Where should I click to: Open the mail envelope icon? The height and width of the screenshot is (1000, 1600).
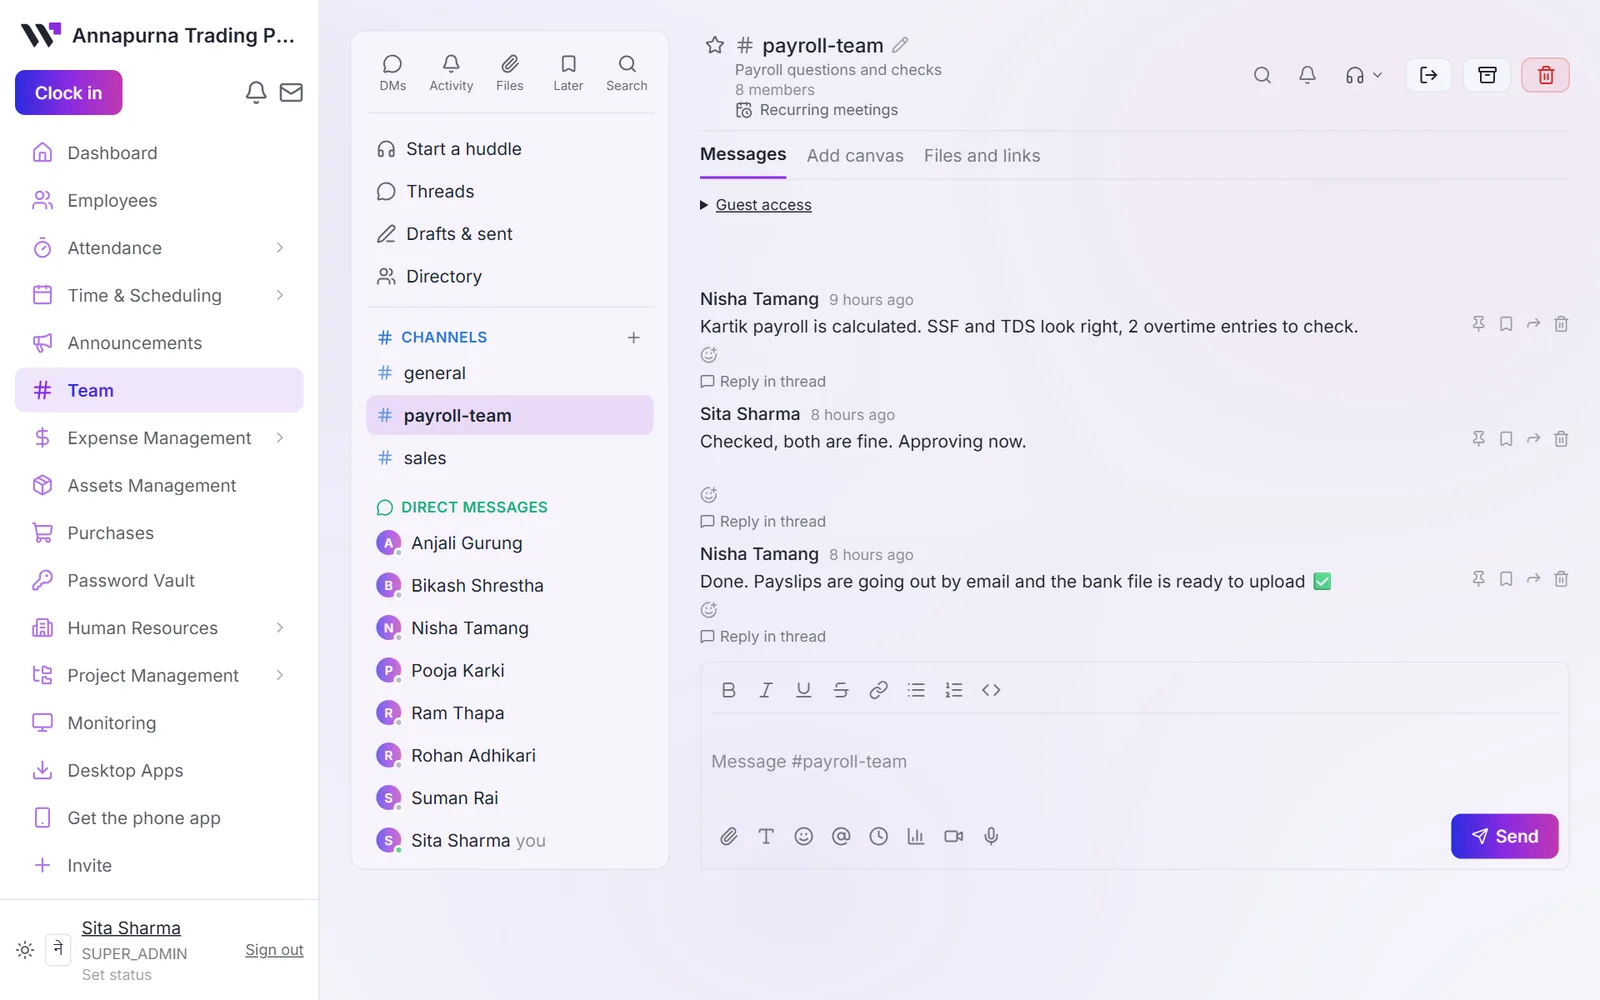(x=291, y=93)
